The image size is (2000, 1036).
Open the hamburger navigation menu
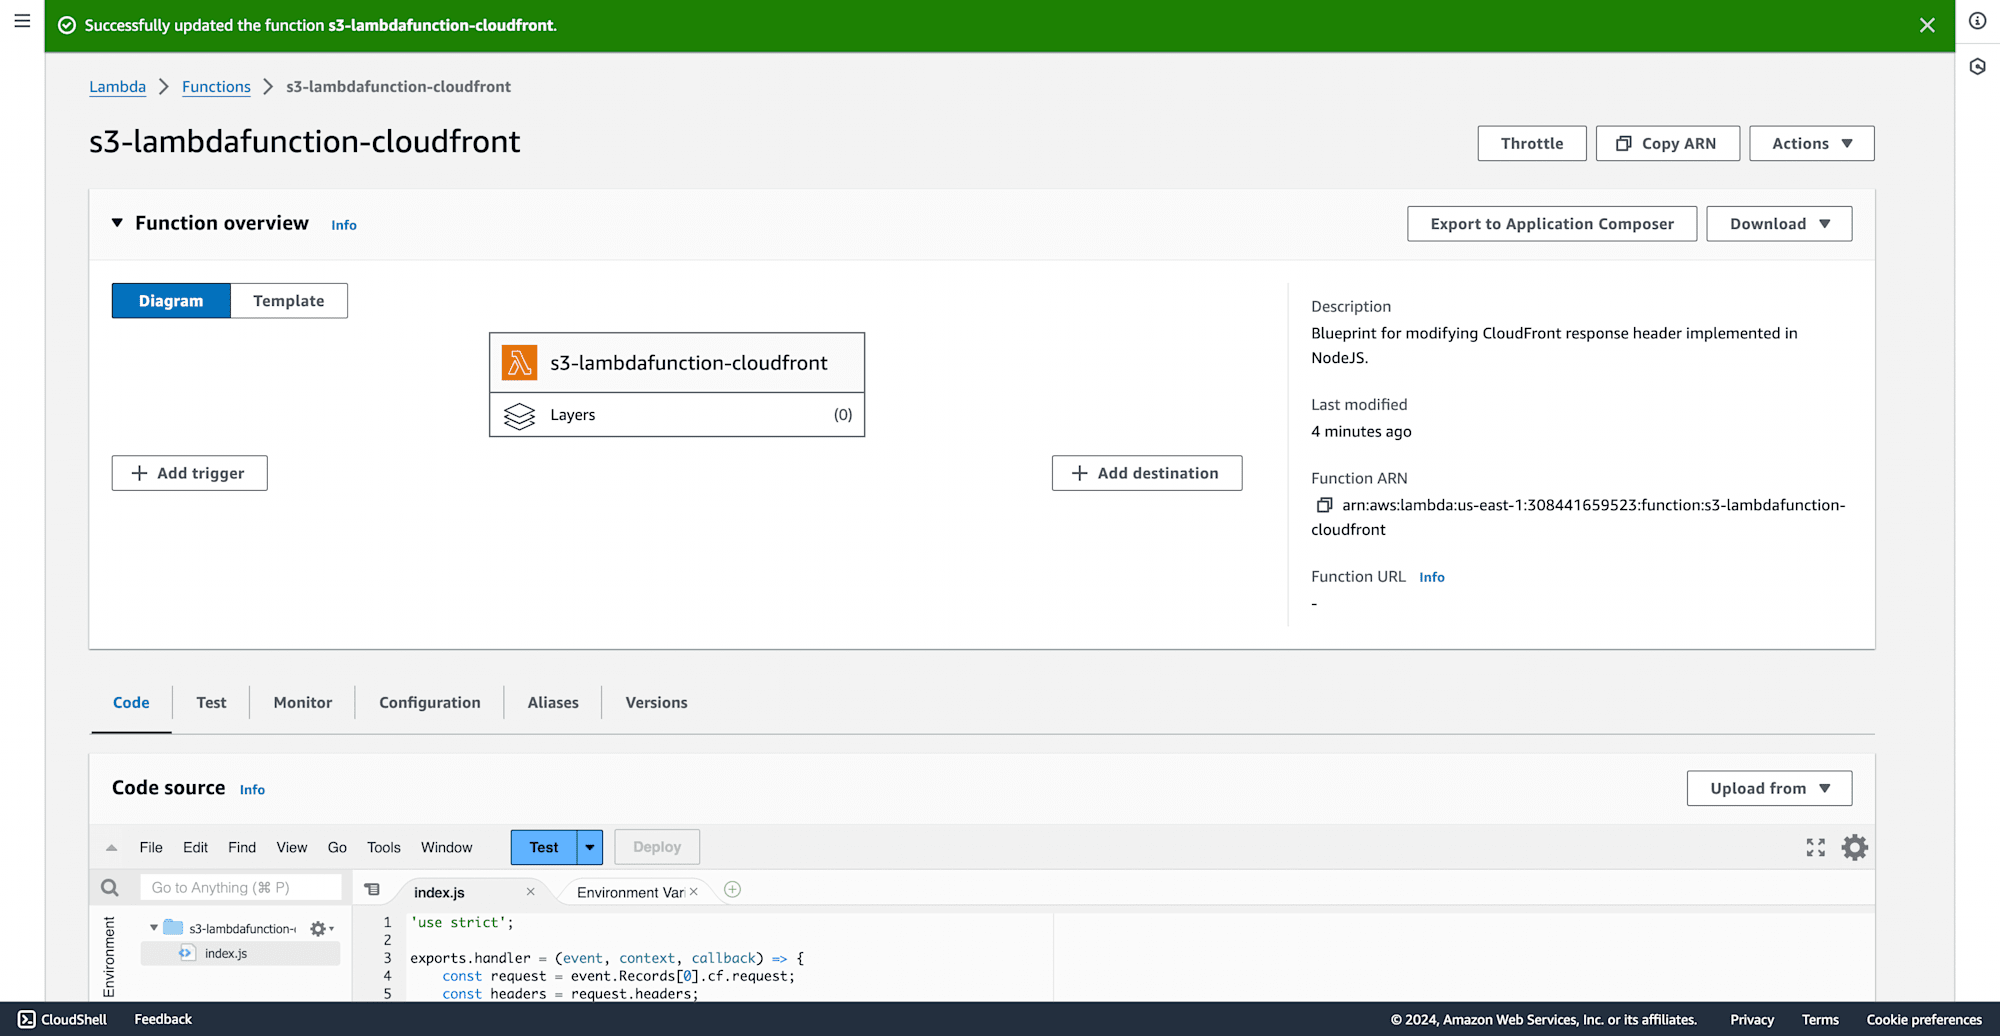coord(22,21)
